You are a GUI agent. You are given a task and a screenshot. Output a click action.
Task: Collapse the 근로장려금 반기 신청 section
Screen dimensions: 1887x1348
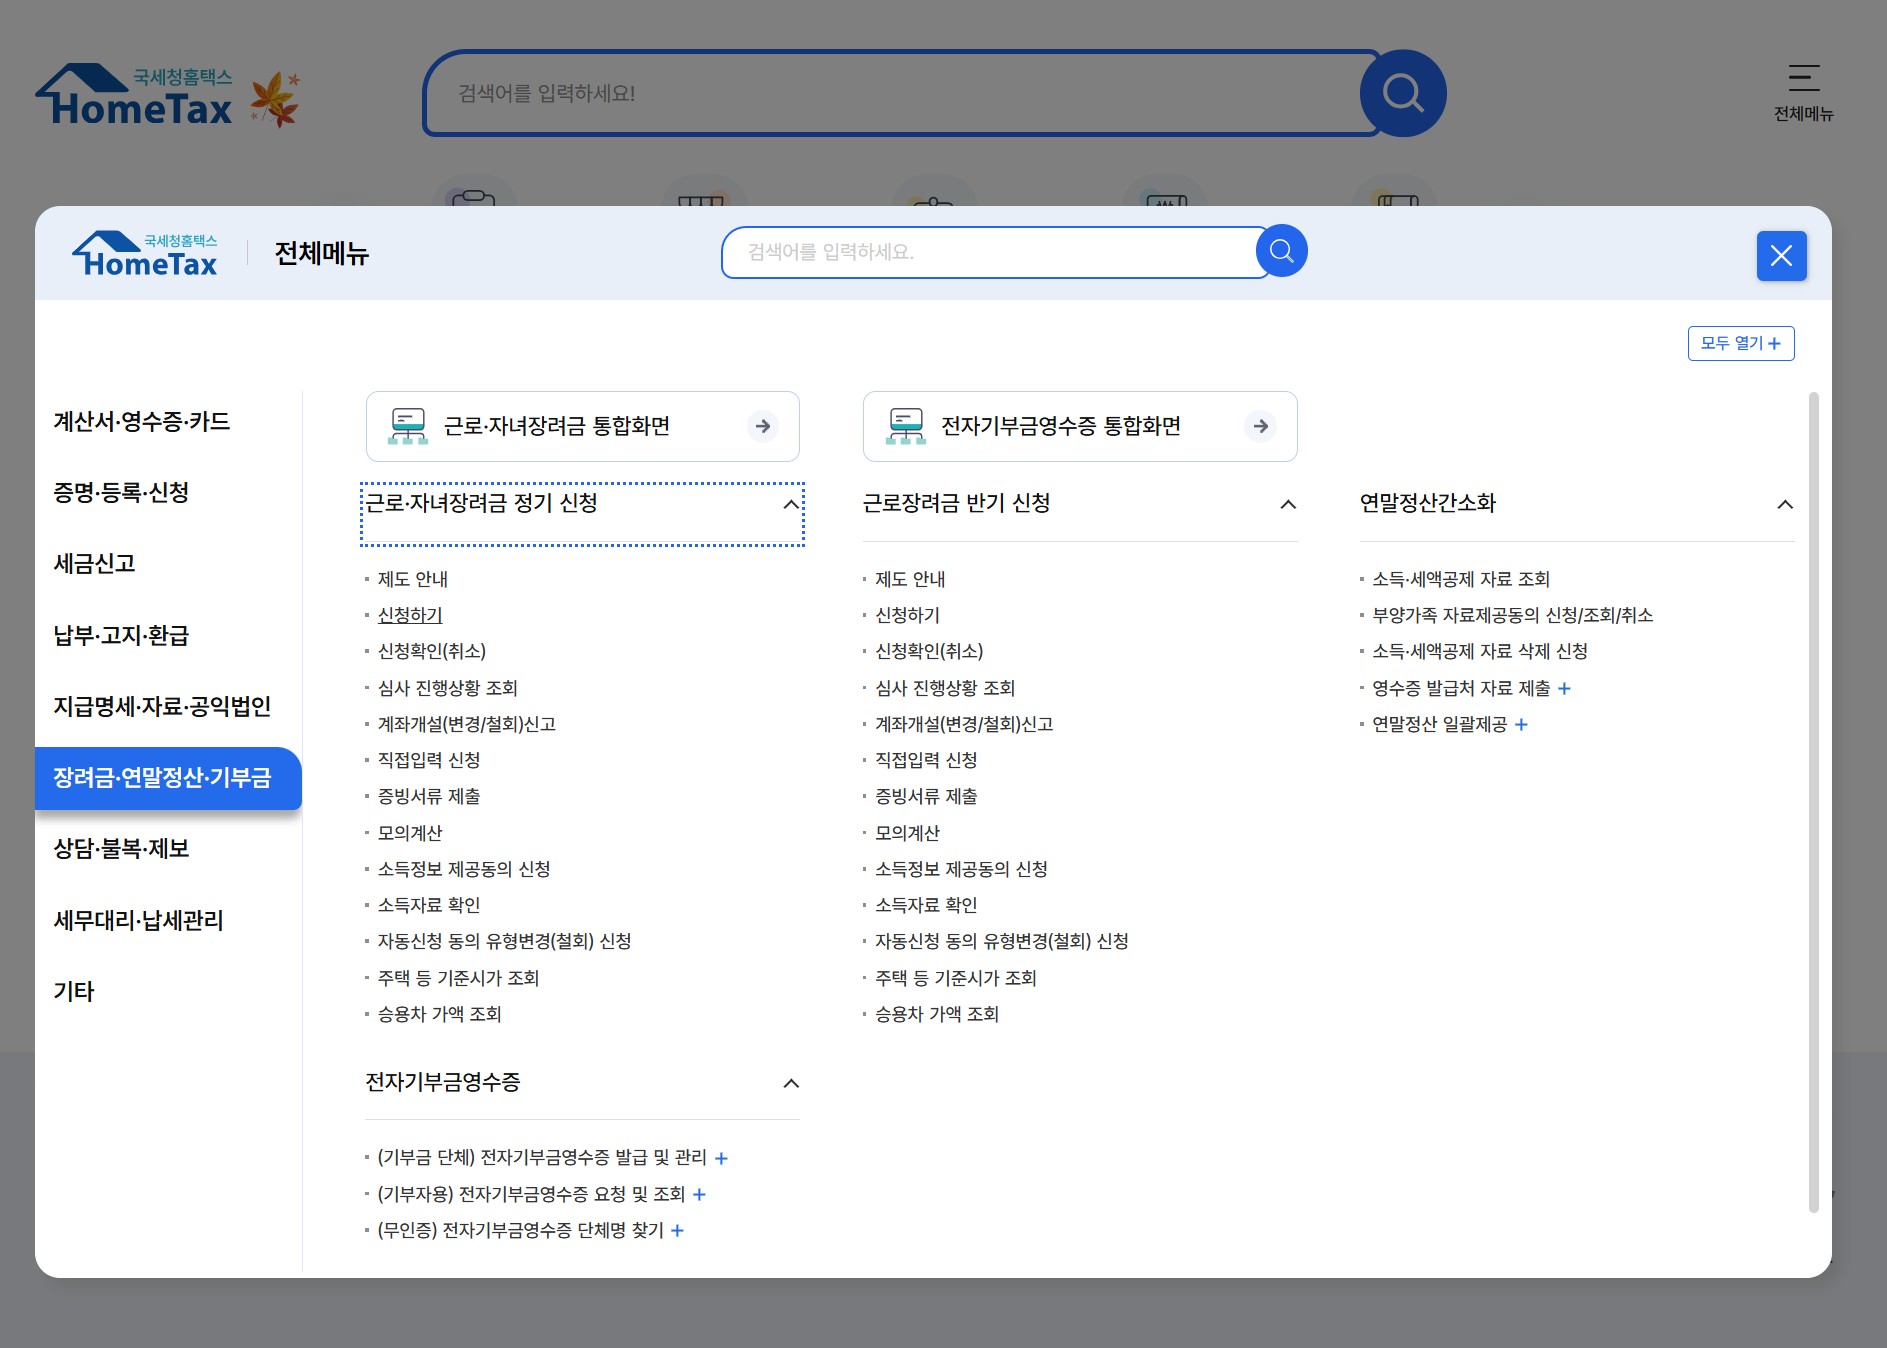(x=1288, y=504)
